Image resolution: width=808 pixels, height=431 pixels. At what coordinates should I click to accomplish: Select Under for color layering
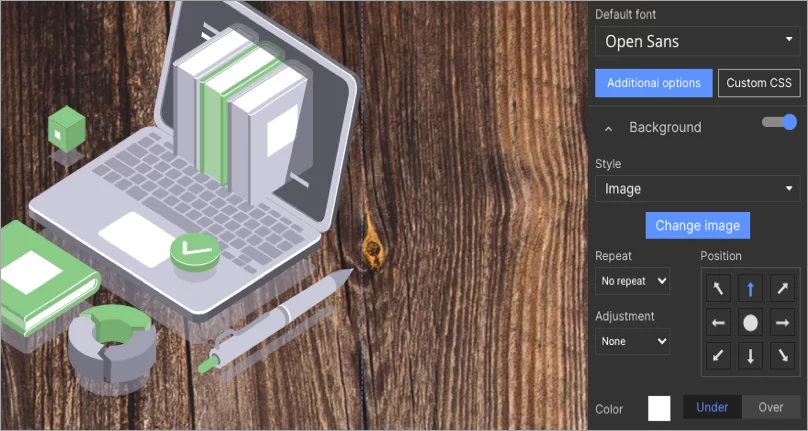click(712, 407)
